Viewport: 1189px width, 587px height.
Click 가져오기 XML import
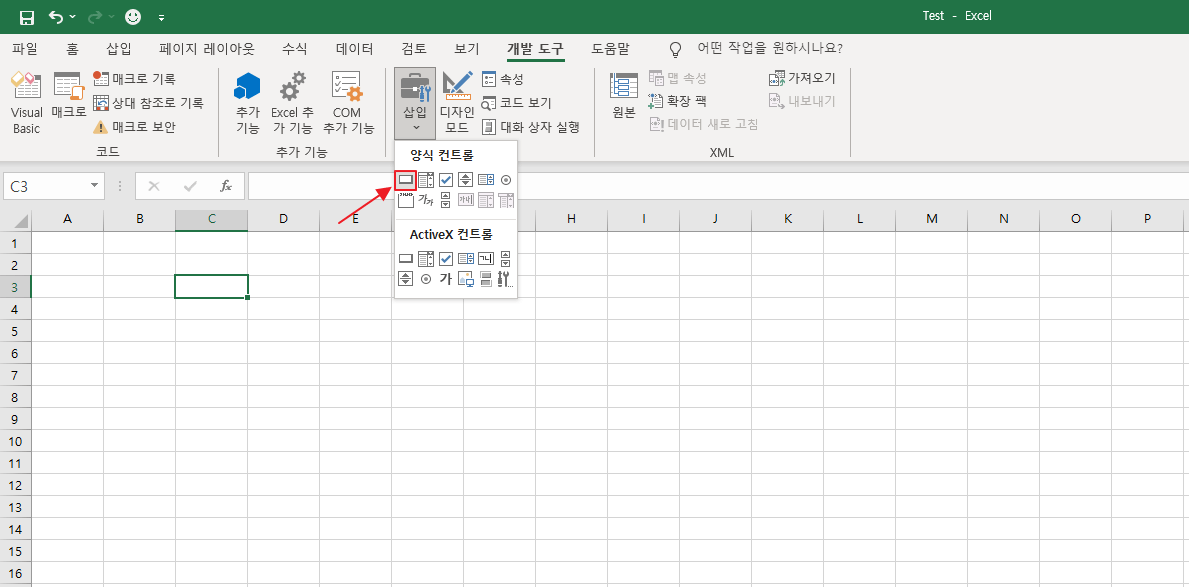pos(802,78)
